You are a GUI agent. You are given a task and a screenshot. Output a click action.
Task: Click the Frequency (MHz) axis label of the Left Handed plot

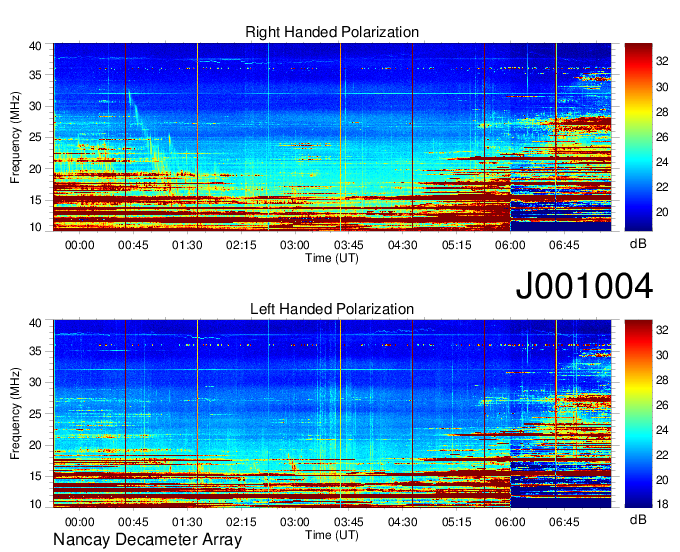pyautogui.click(x=15, y=414)
